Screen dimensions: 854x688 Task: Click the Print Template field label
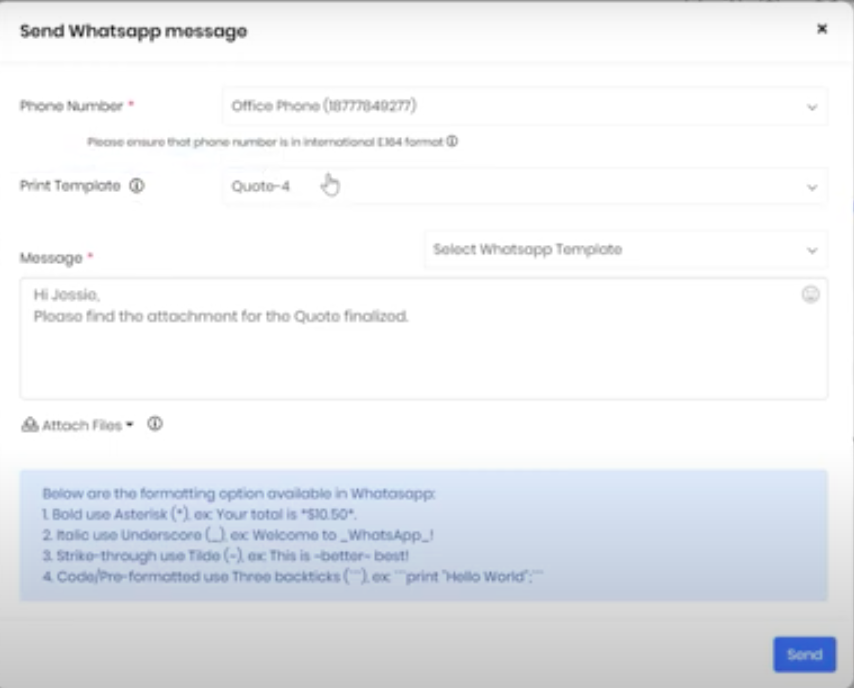coord(70,186)
